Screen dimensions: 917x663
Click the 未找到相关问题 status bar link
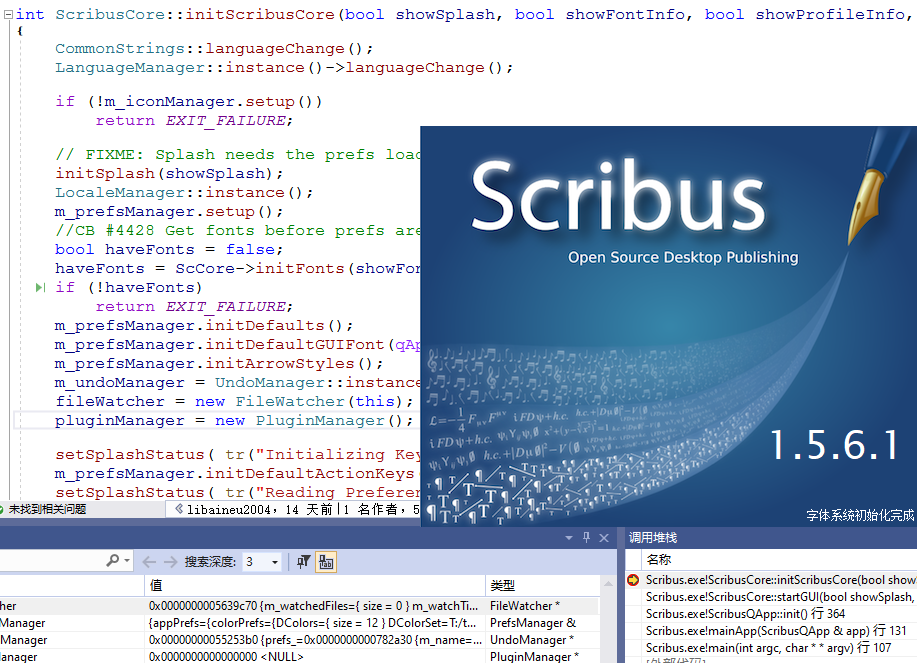point(55,509)
